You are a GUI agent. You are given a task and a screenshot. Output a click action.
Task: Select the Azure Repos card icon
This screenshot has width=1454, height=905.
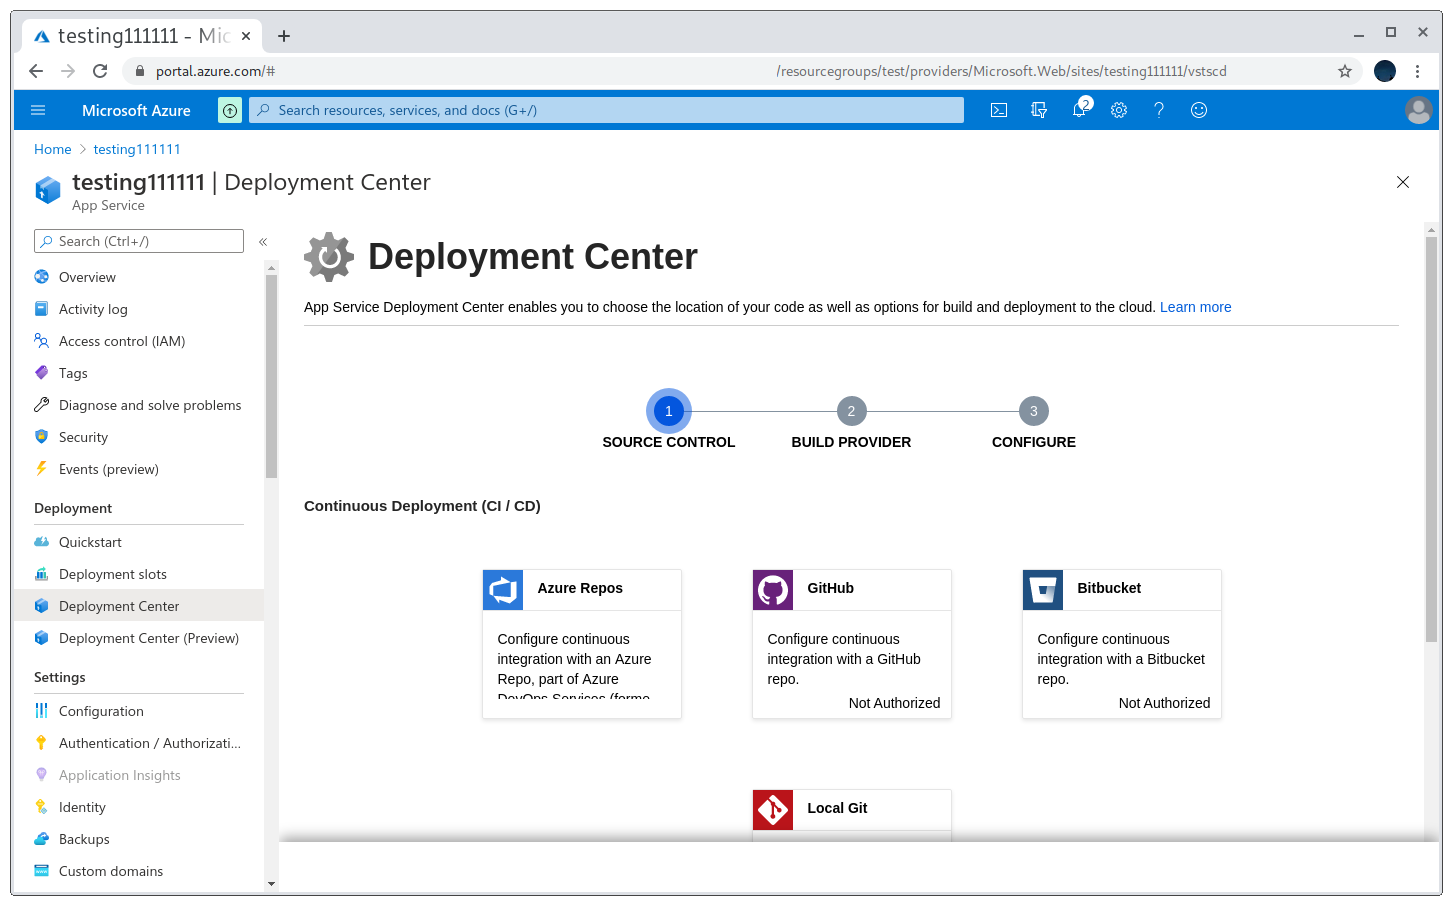(503, 590)
